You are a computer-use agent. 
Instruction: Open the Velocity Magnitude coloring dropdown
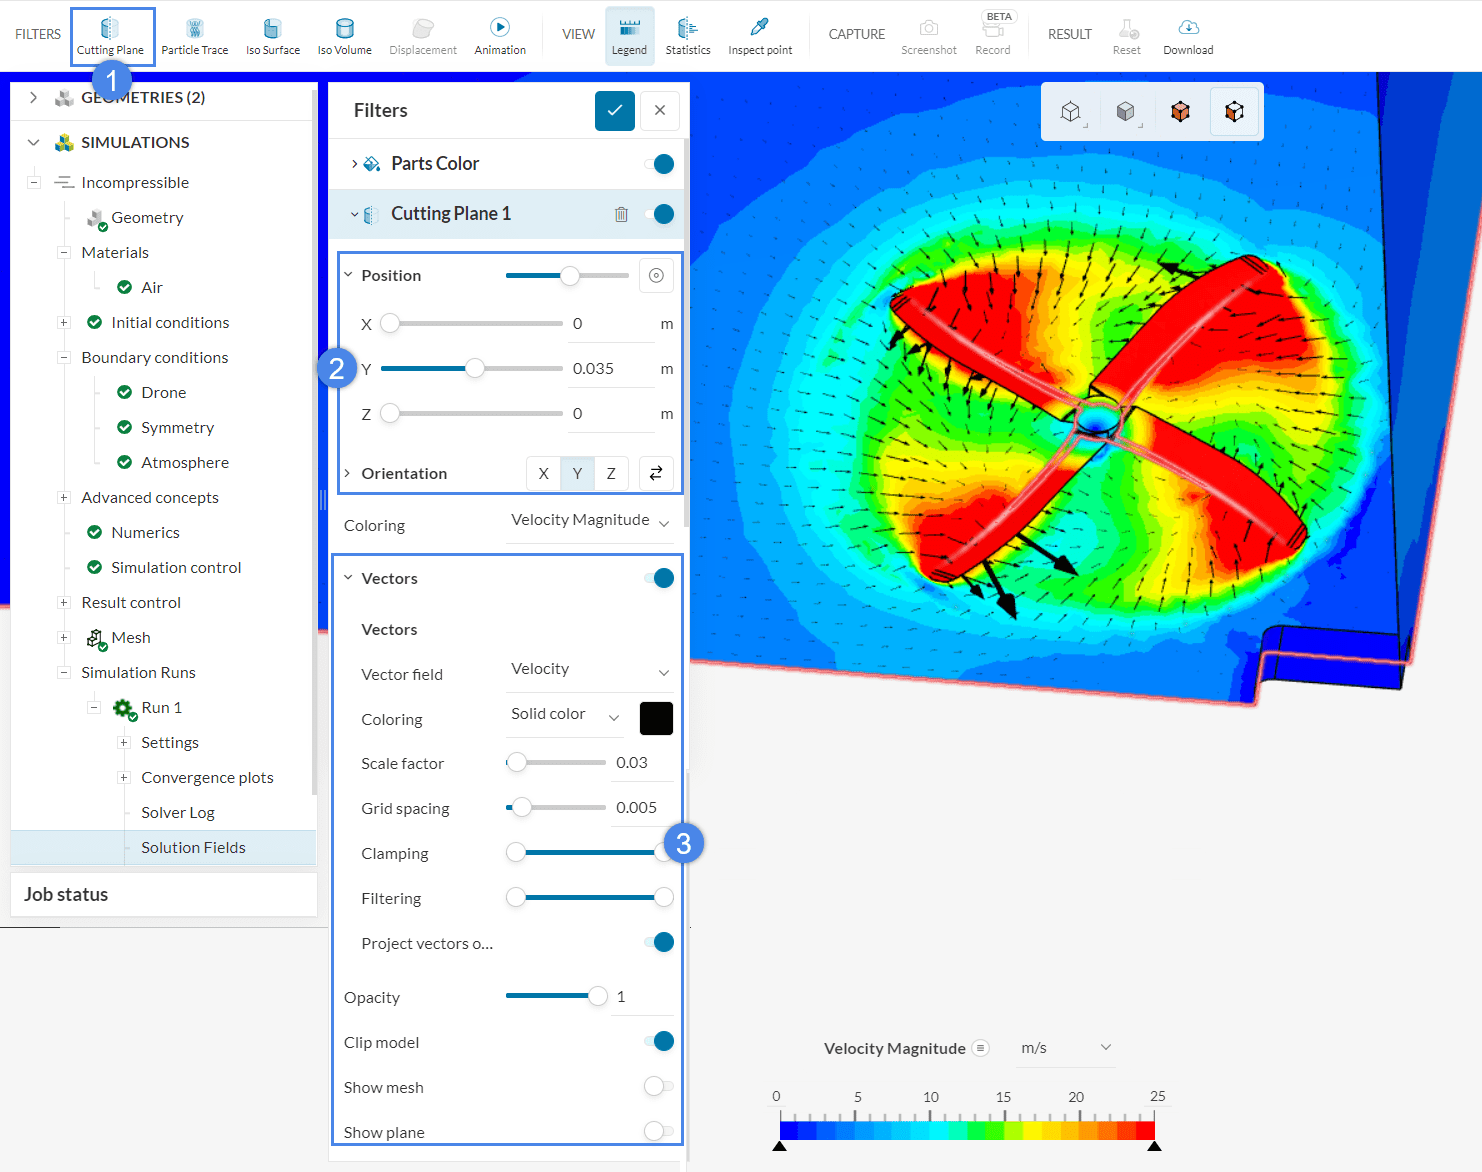(x=589, y=521)
